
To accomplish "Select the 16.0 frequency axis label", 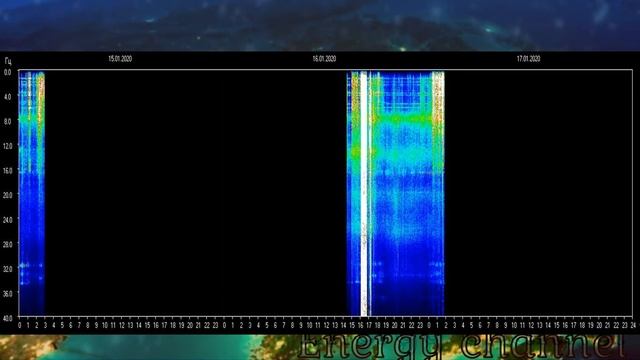I will tap(7, 171).
